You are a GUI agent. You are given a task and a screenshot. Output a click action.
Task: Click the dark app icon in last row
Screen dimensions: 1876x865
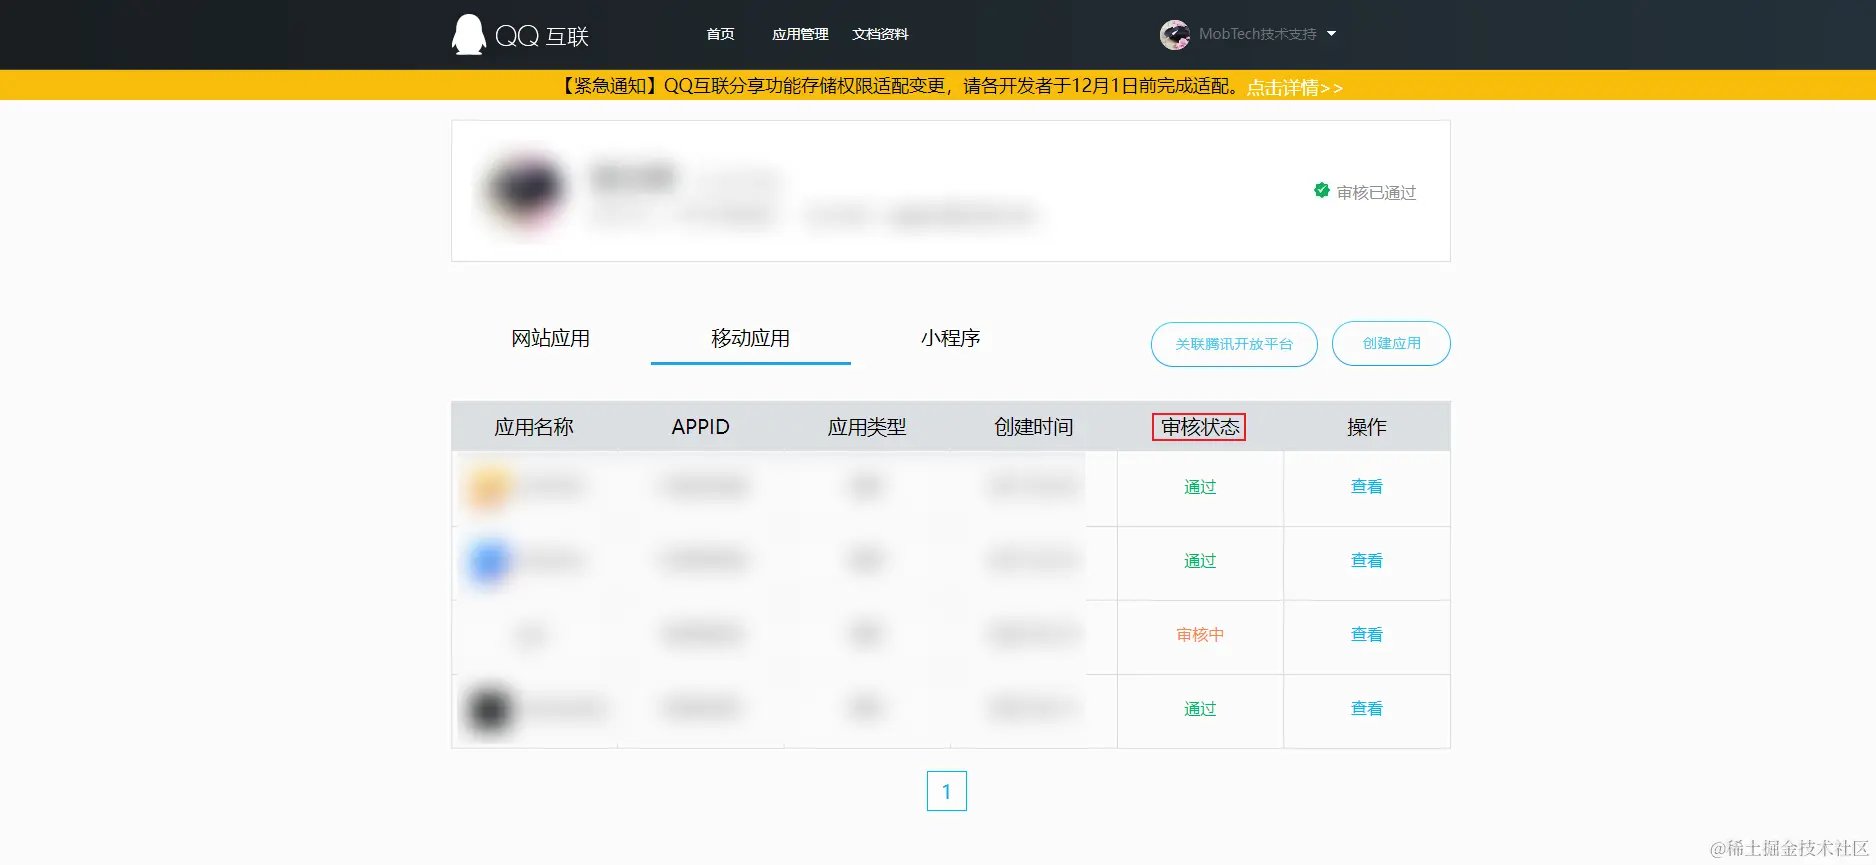point(489,709)
